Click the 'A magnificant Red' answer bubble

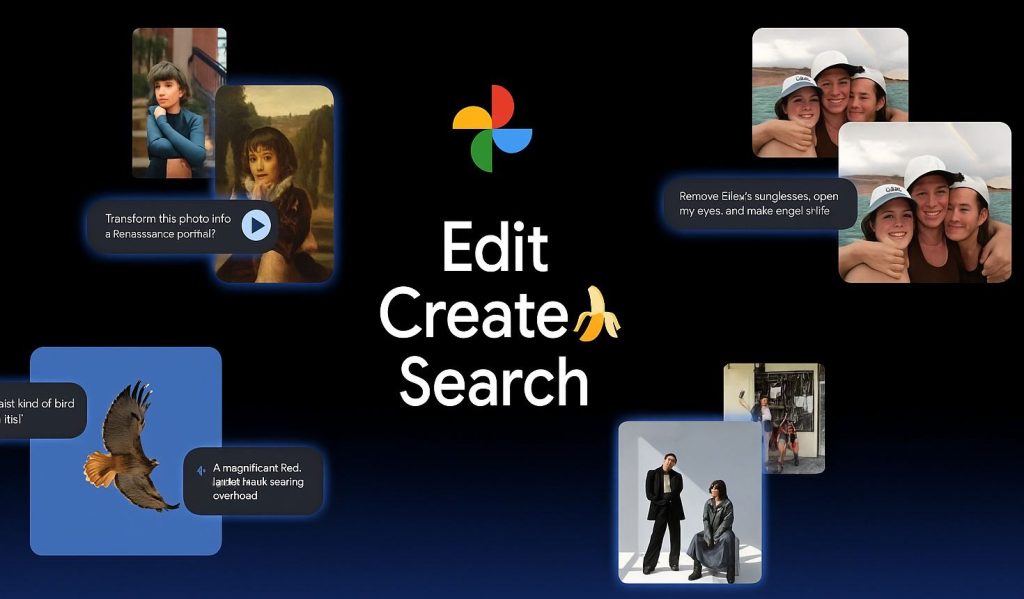pyautogui.click(x=254, y=481)
